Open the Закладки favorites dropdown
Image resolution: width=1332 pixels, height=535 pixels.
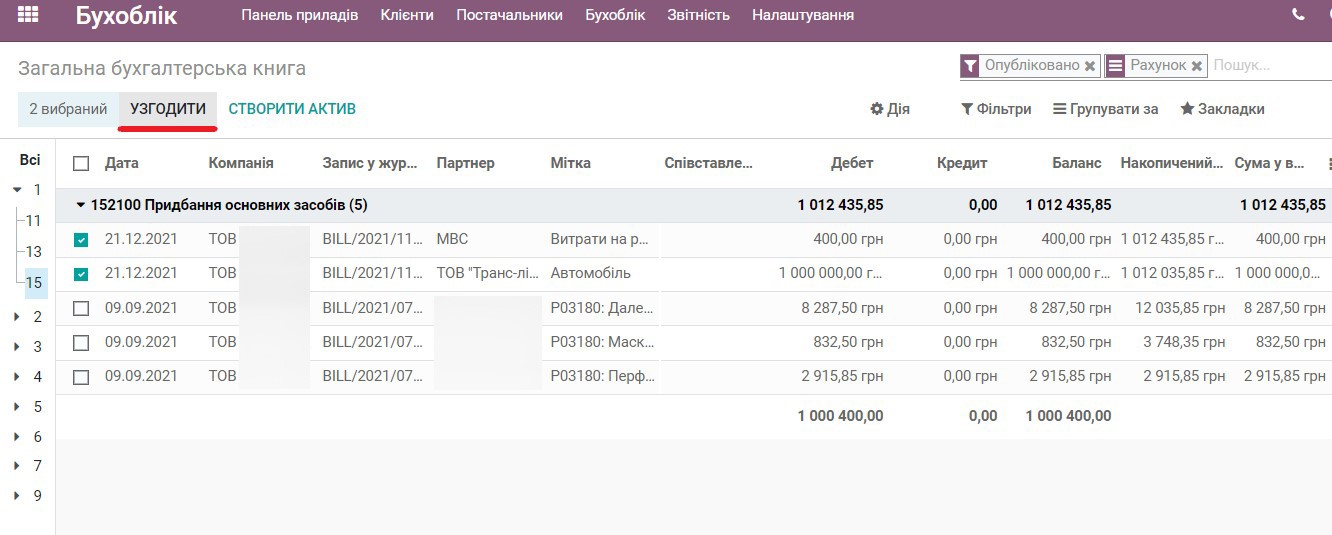pos(1222,109)
